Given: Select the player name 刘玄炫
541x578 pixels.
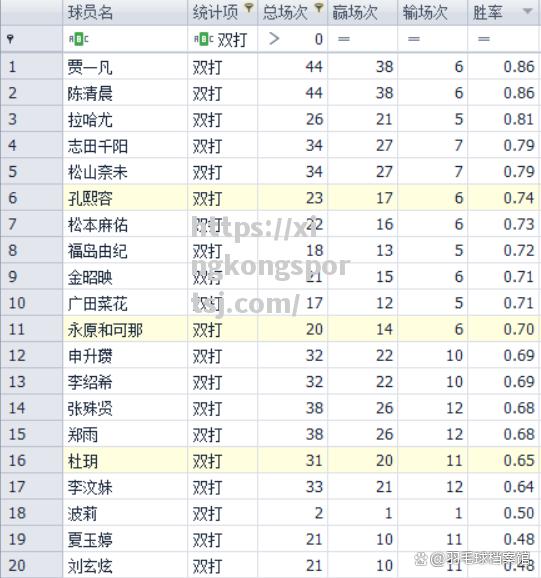Looking at the screenshot, I should [90, 566].
